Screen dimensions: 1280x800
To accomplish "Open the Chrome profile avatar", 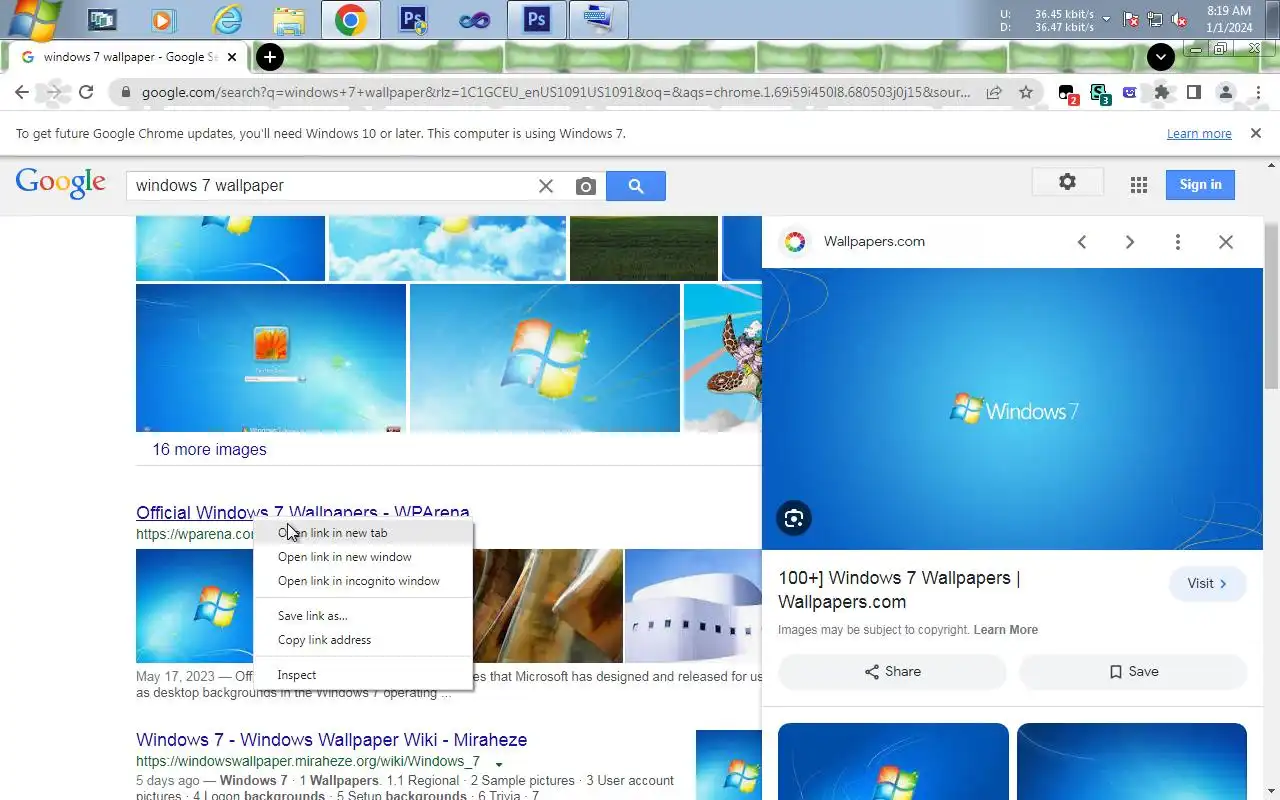I will pyautogui.click(x=1226, y=92).
